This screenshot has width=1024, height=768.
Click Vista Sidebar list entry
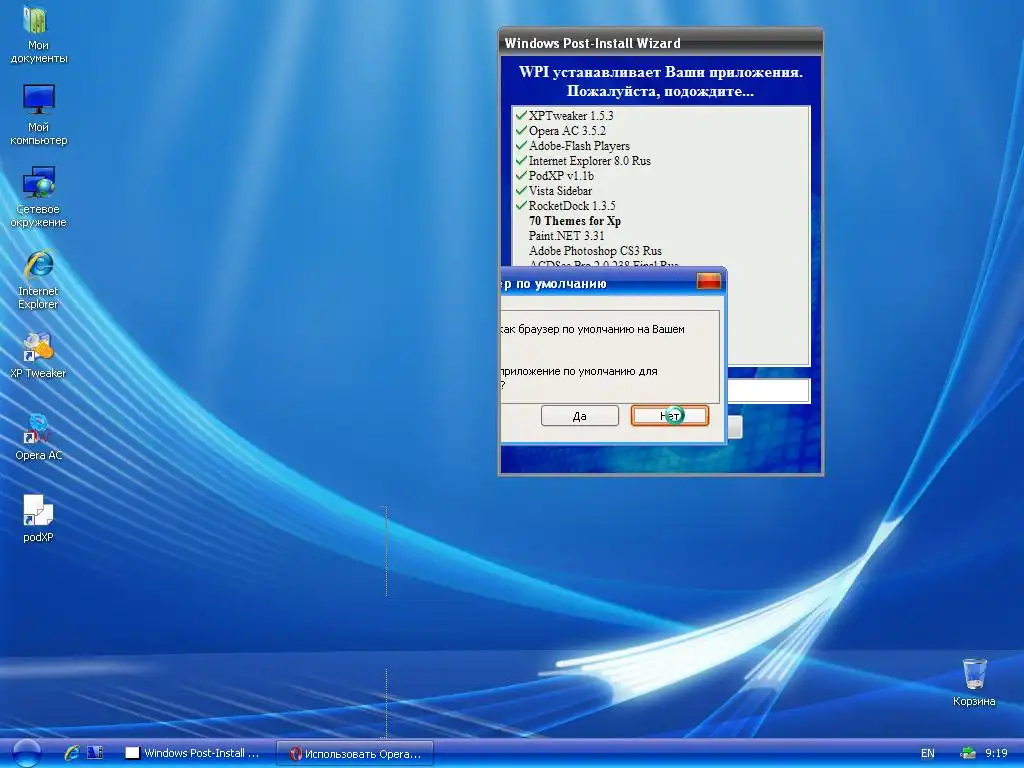[x=560, y=191]
